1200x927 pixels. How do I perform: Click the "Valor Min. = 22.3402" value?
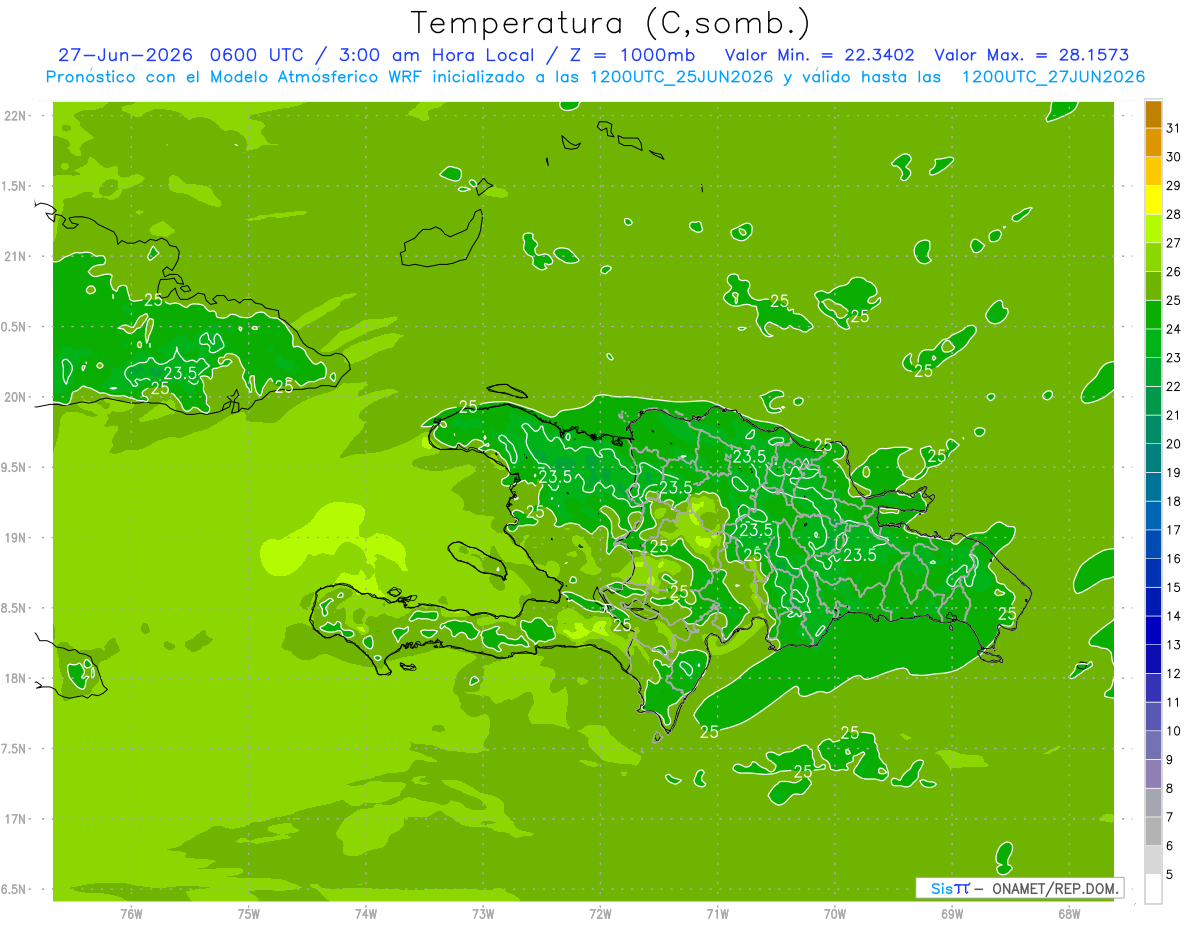pos(819,55)
